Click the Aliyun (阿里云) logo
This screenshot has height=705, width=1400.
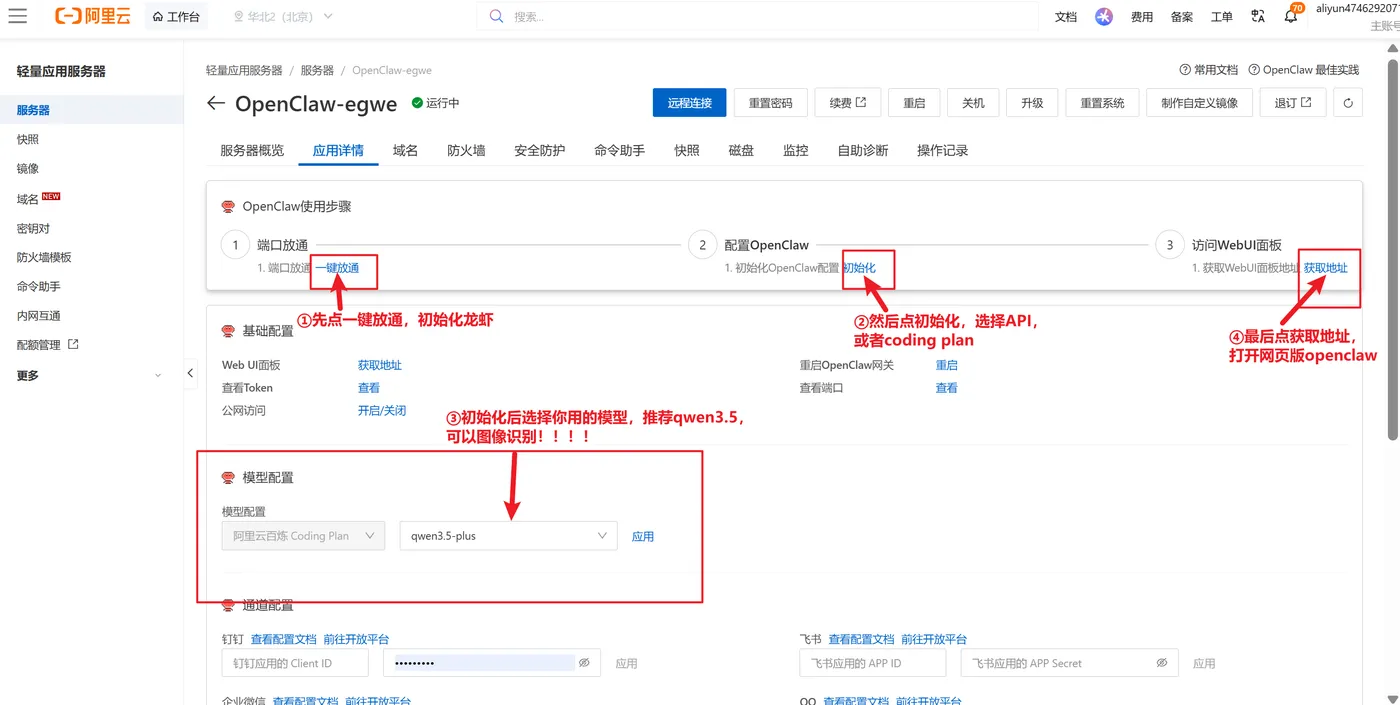(x=92, y=15)
